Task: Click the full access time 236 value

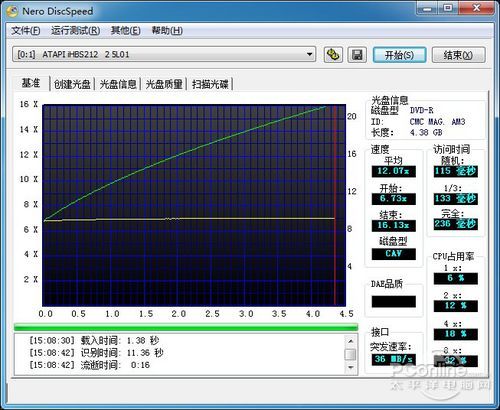Action: (456, 224)
